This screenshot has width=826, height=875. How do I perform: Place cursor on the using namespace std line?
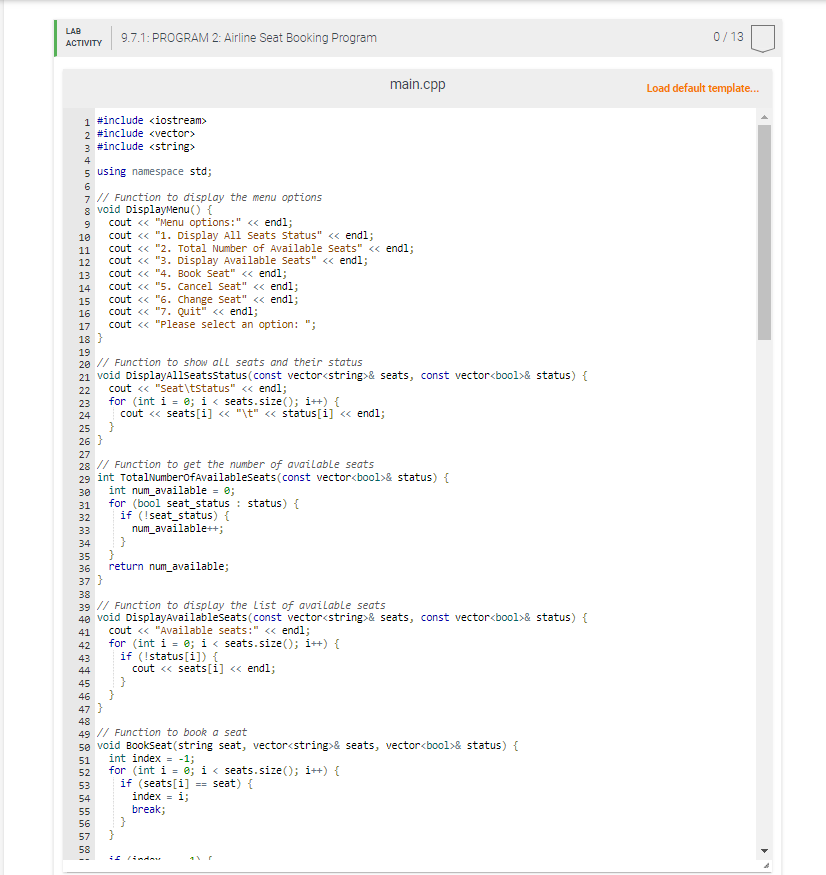click(150, 171)
